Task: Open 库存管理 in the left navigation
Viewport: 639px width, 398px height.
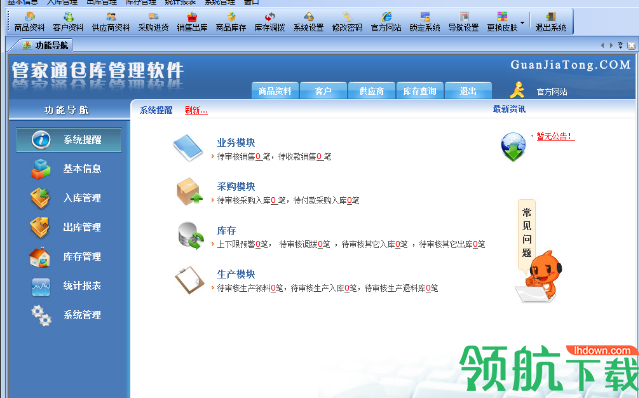Action: (66, 257)
